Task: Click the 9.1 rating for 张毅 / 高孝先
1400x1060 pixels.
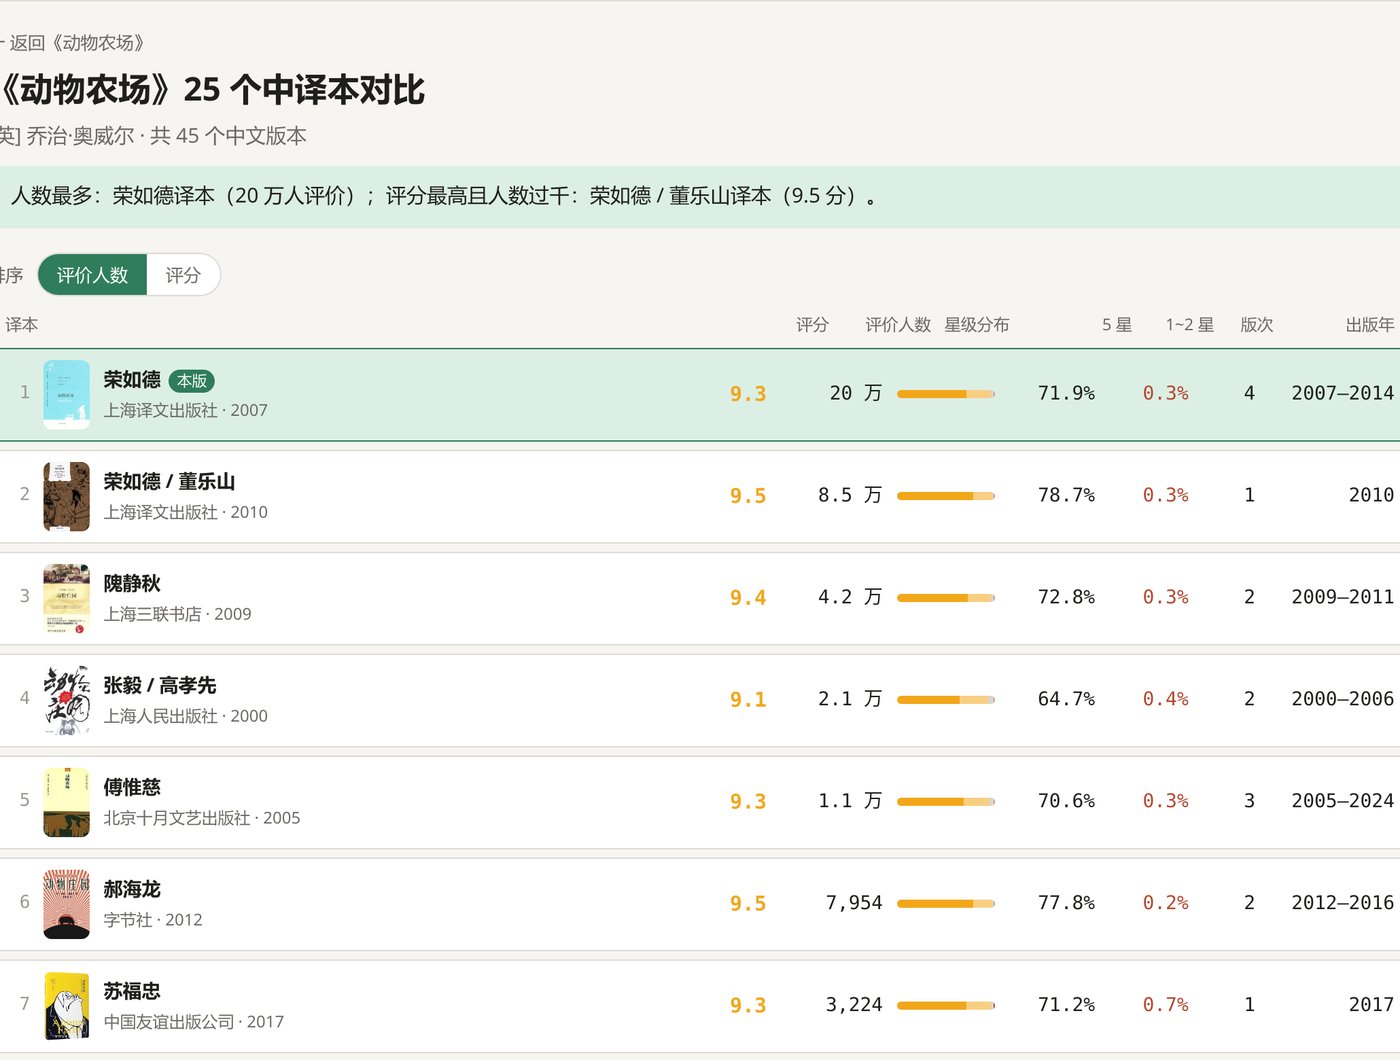Action: point(748,700)
